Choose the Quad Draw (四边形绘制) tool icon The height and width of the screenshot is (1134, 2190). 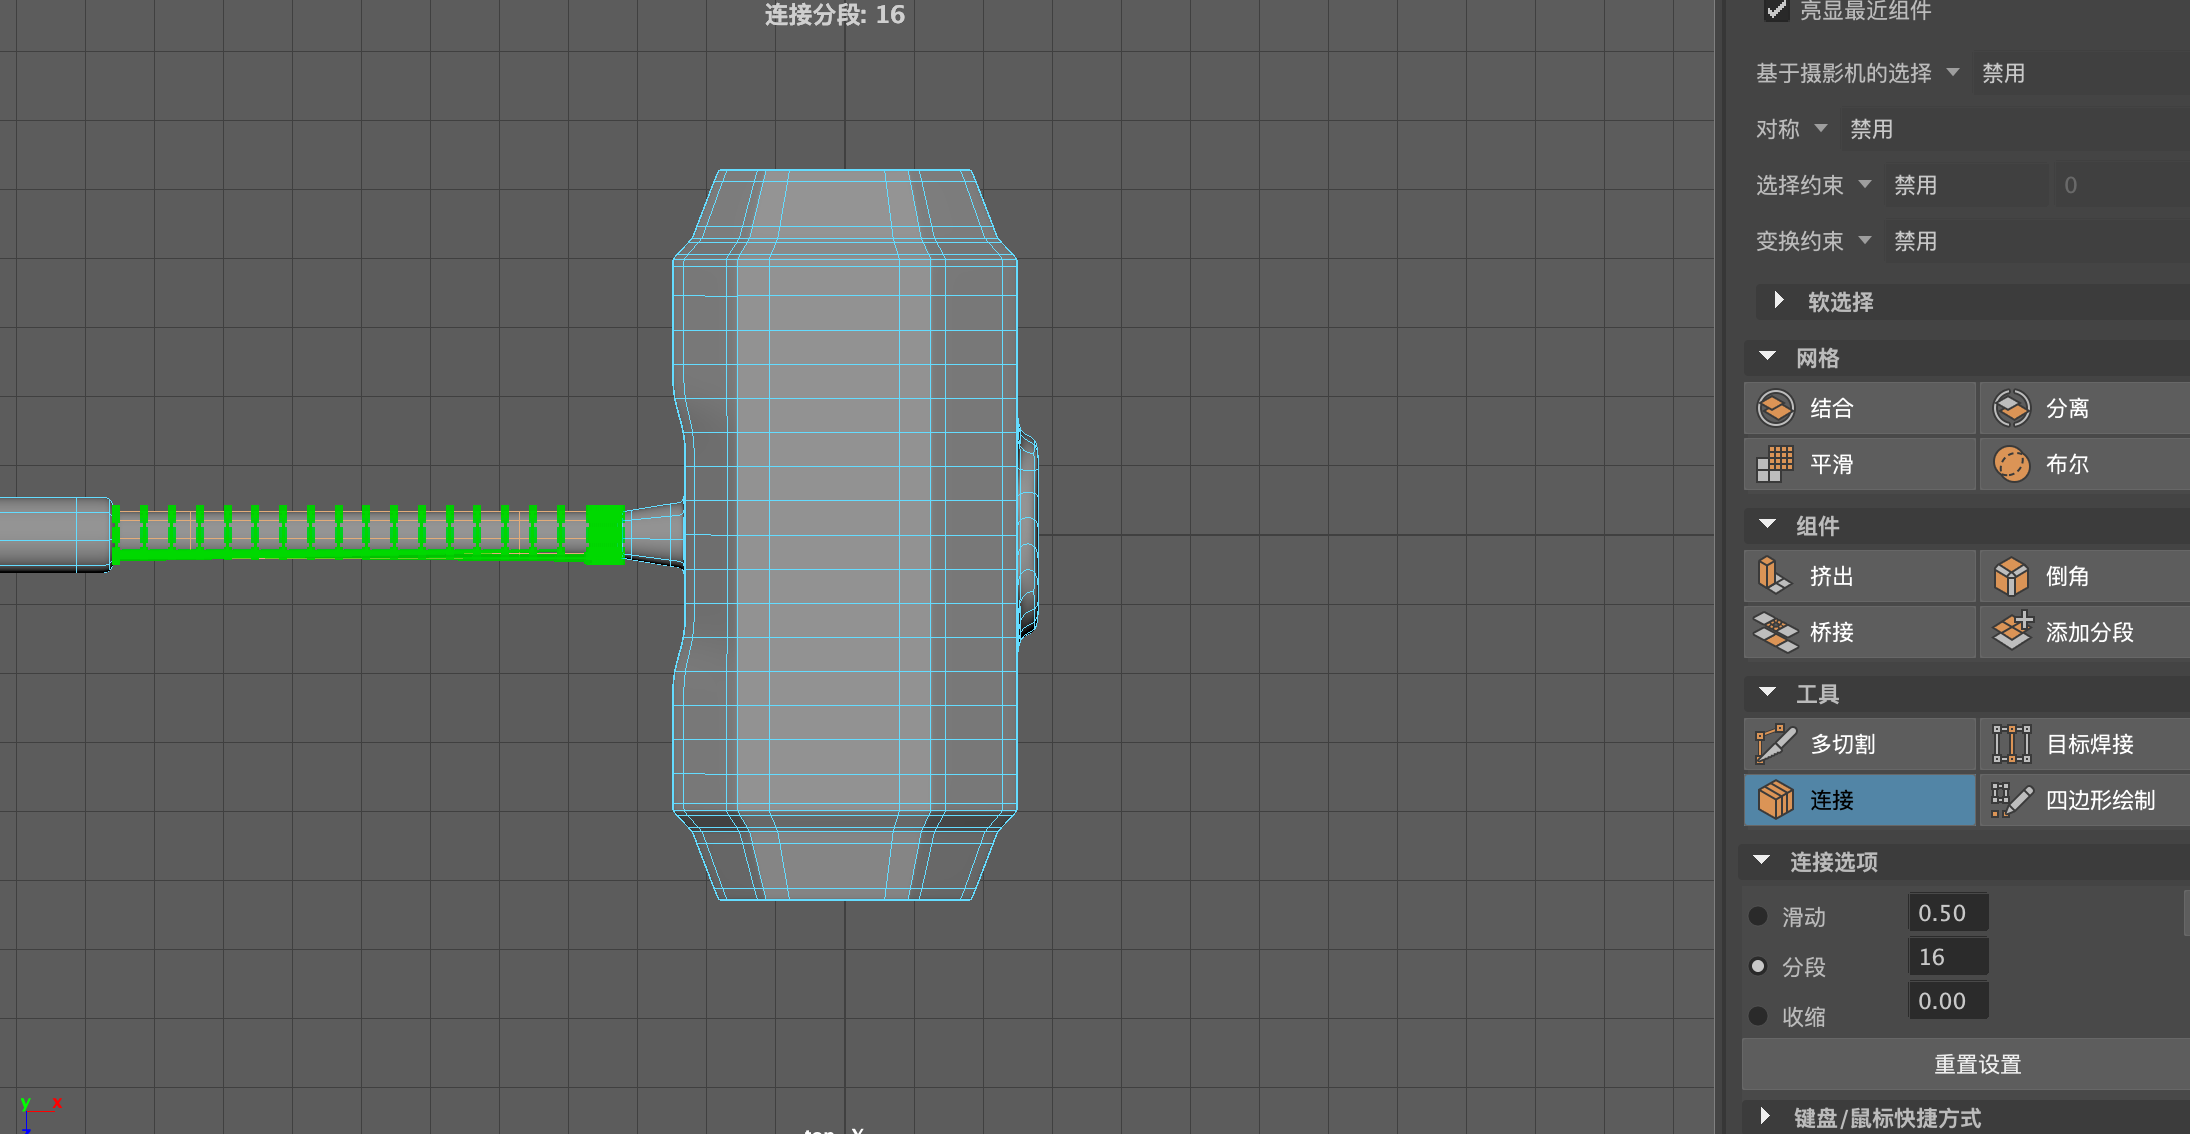coord(2011,800)
